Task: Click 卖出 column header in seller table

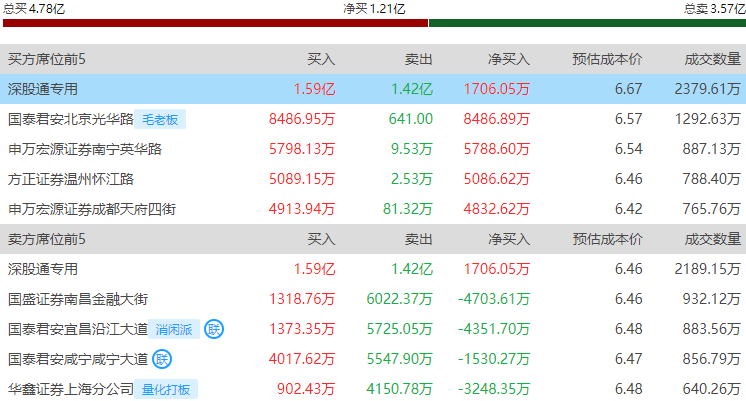Action: (x=419, y=239)
